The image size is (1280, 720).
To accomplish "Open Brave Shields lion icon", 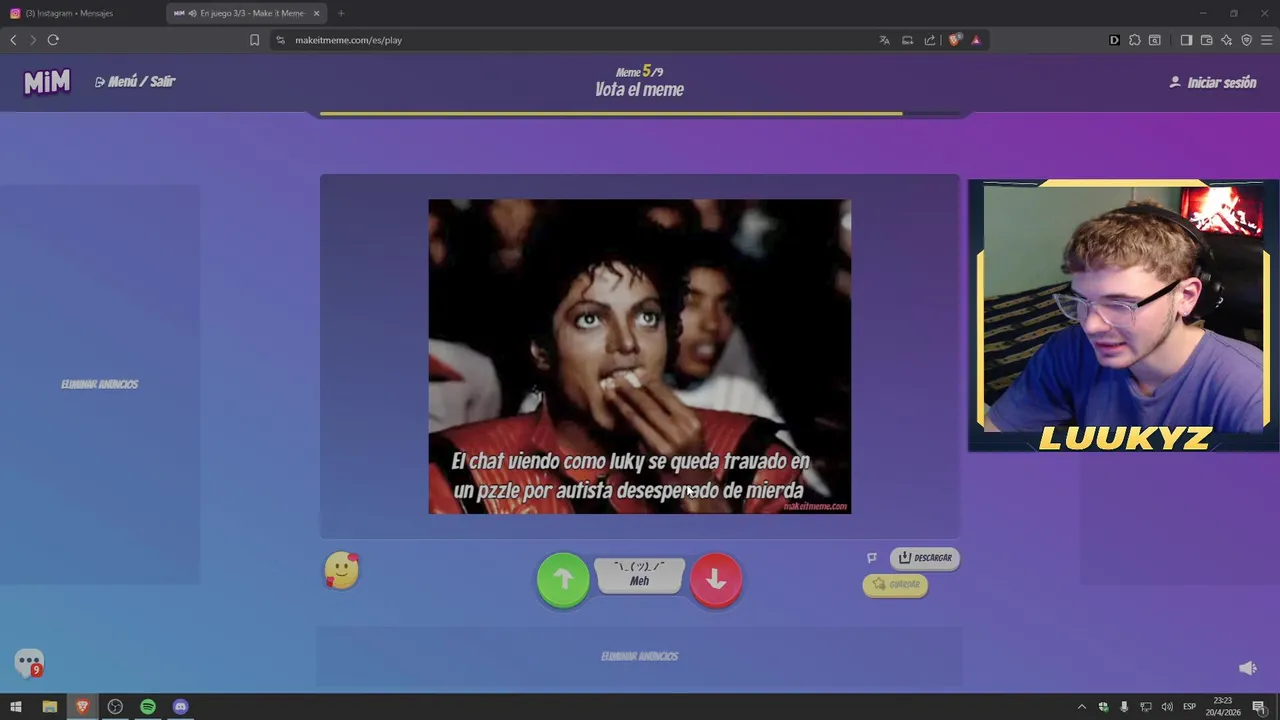I will (955, 40).
